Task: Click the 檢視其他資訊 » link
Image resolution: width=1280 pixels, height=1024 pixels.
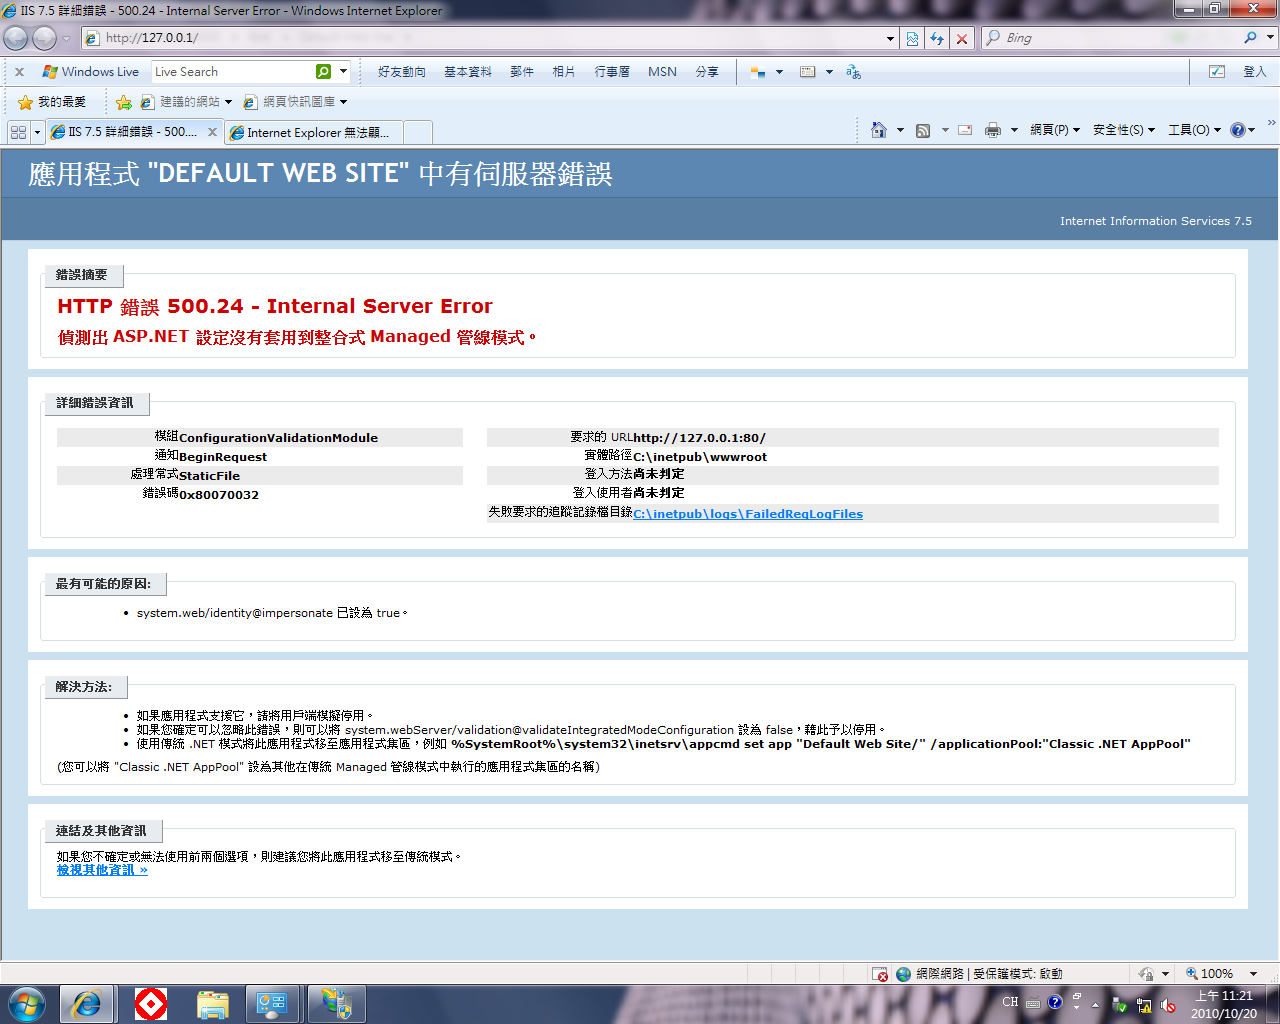Action: pyautogui.click(x=102, y=870)
